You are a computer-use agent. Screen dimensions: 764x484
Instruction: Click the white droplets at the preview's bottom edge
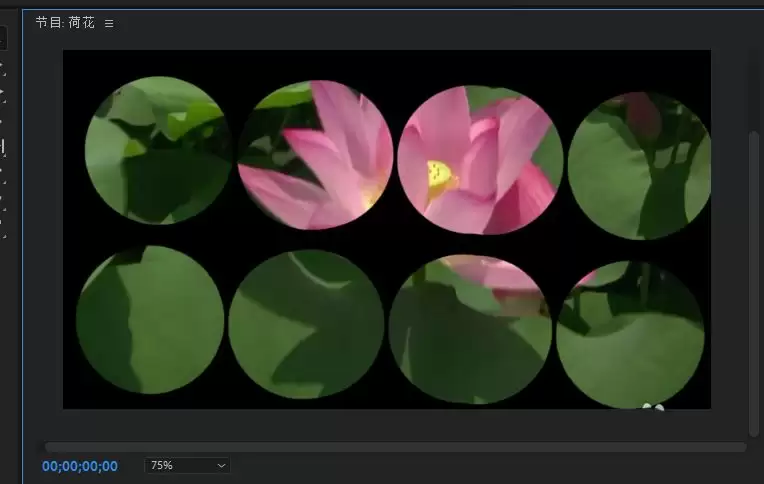(x=653, y=407)
